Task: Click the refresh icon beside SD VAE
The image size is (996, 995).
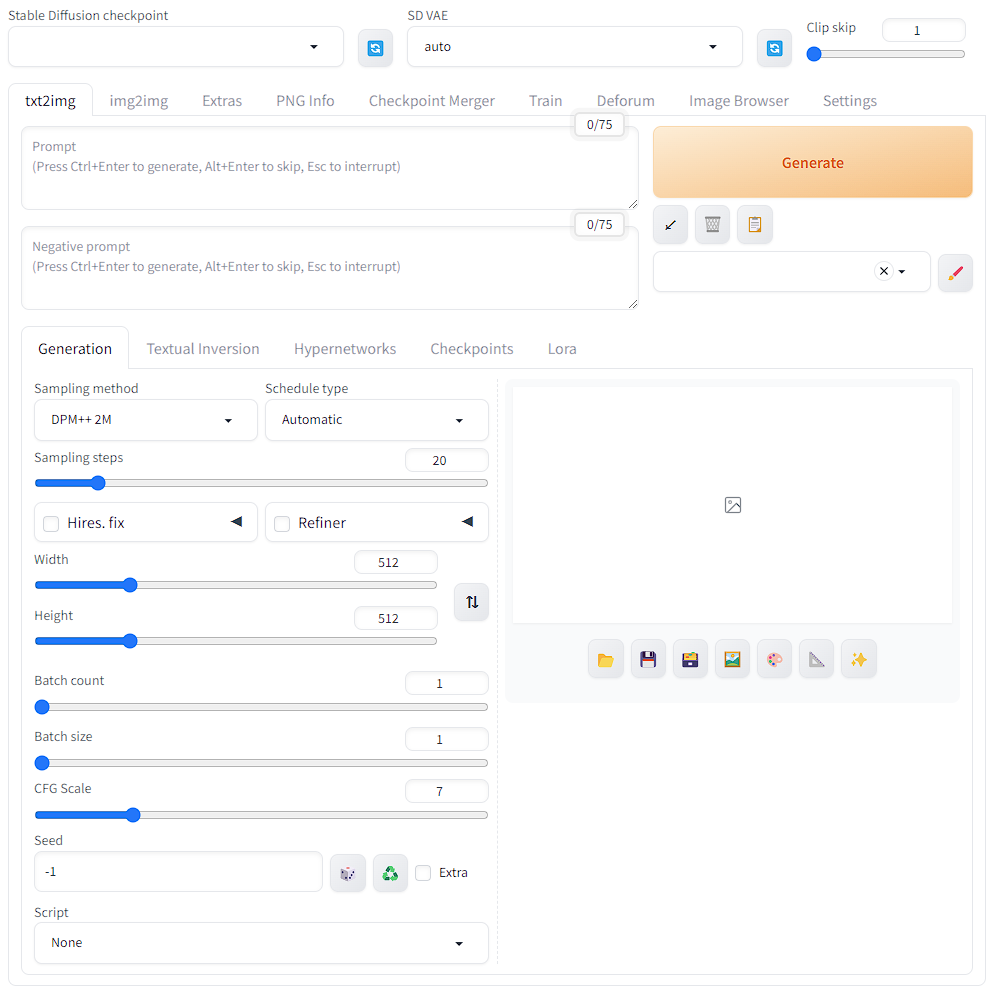Action: pyautogui.click(x=774, y=48)
